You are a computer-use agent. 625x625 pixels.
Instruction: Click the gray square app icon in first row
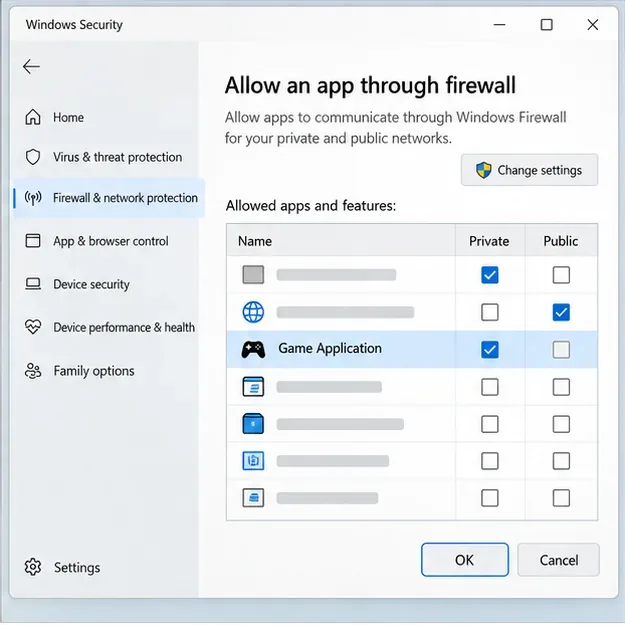tap(253, 275)
